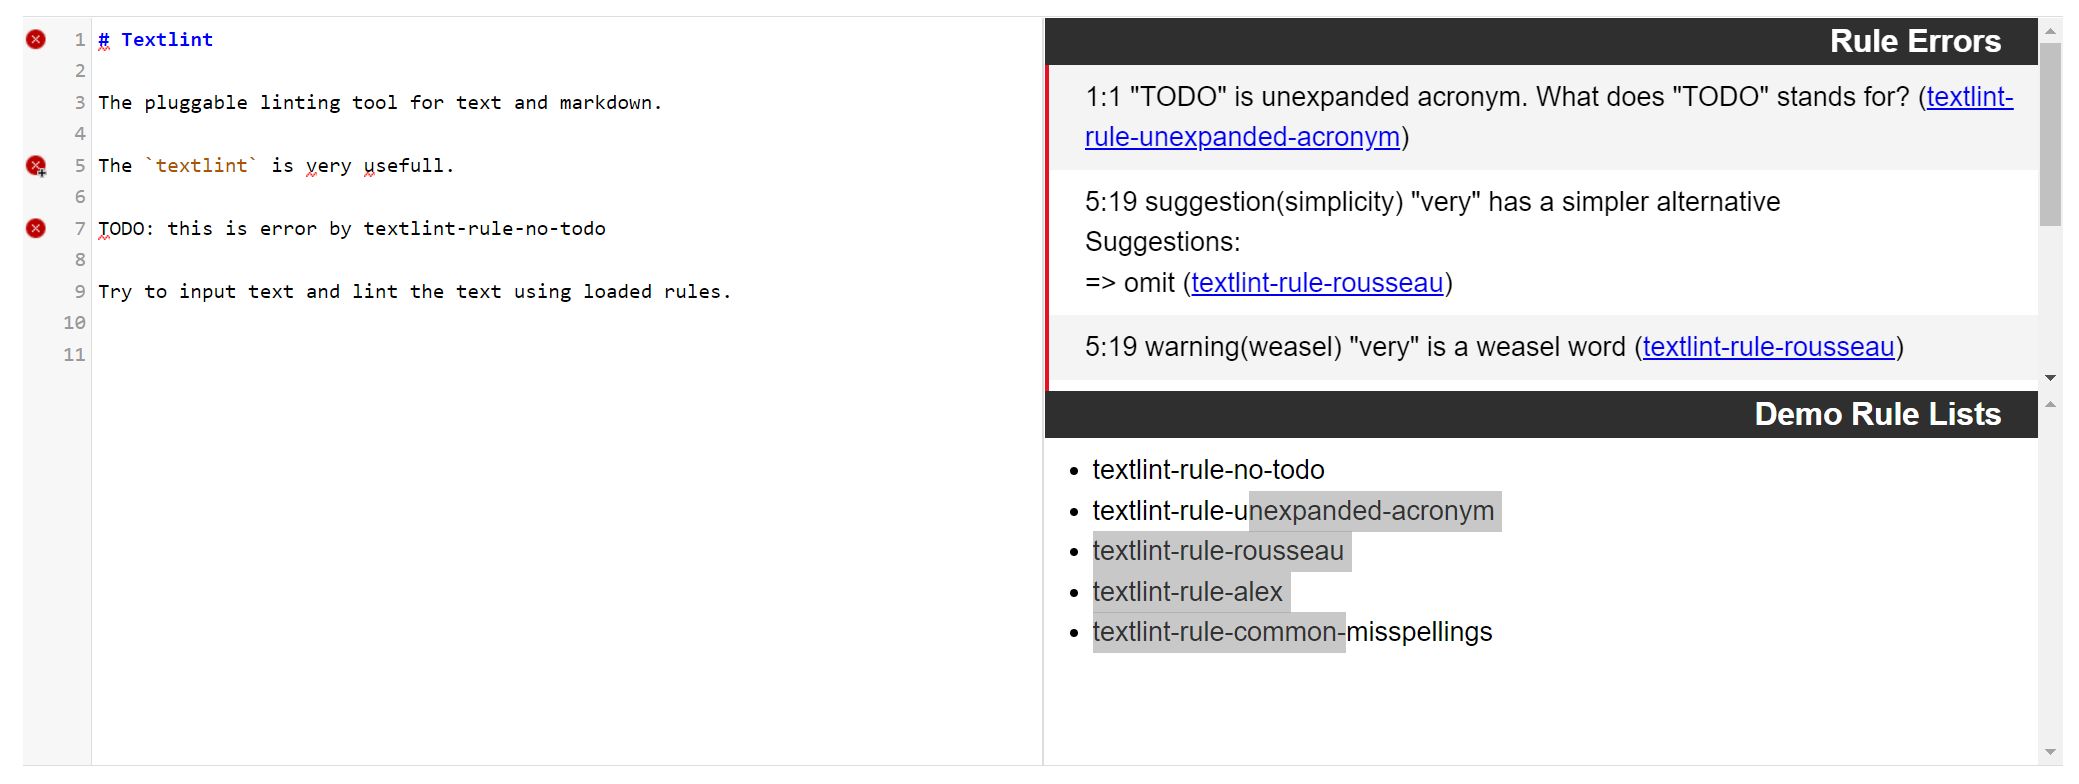
Task: Click the Rule Errors header
Action: pos(1914,41)
